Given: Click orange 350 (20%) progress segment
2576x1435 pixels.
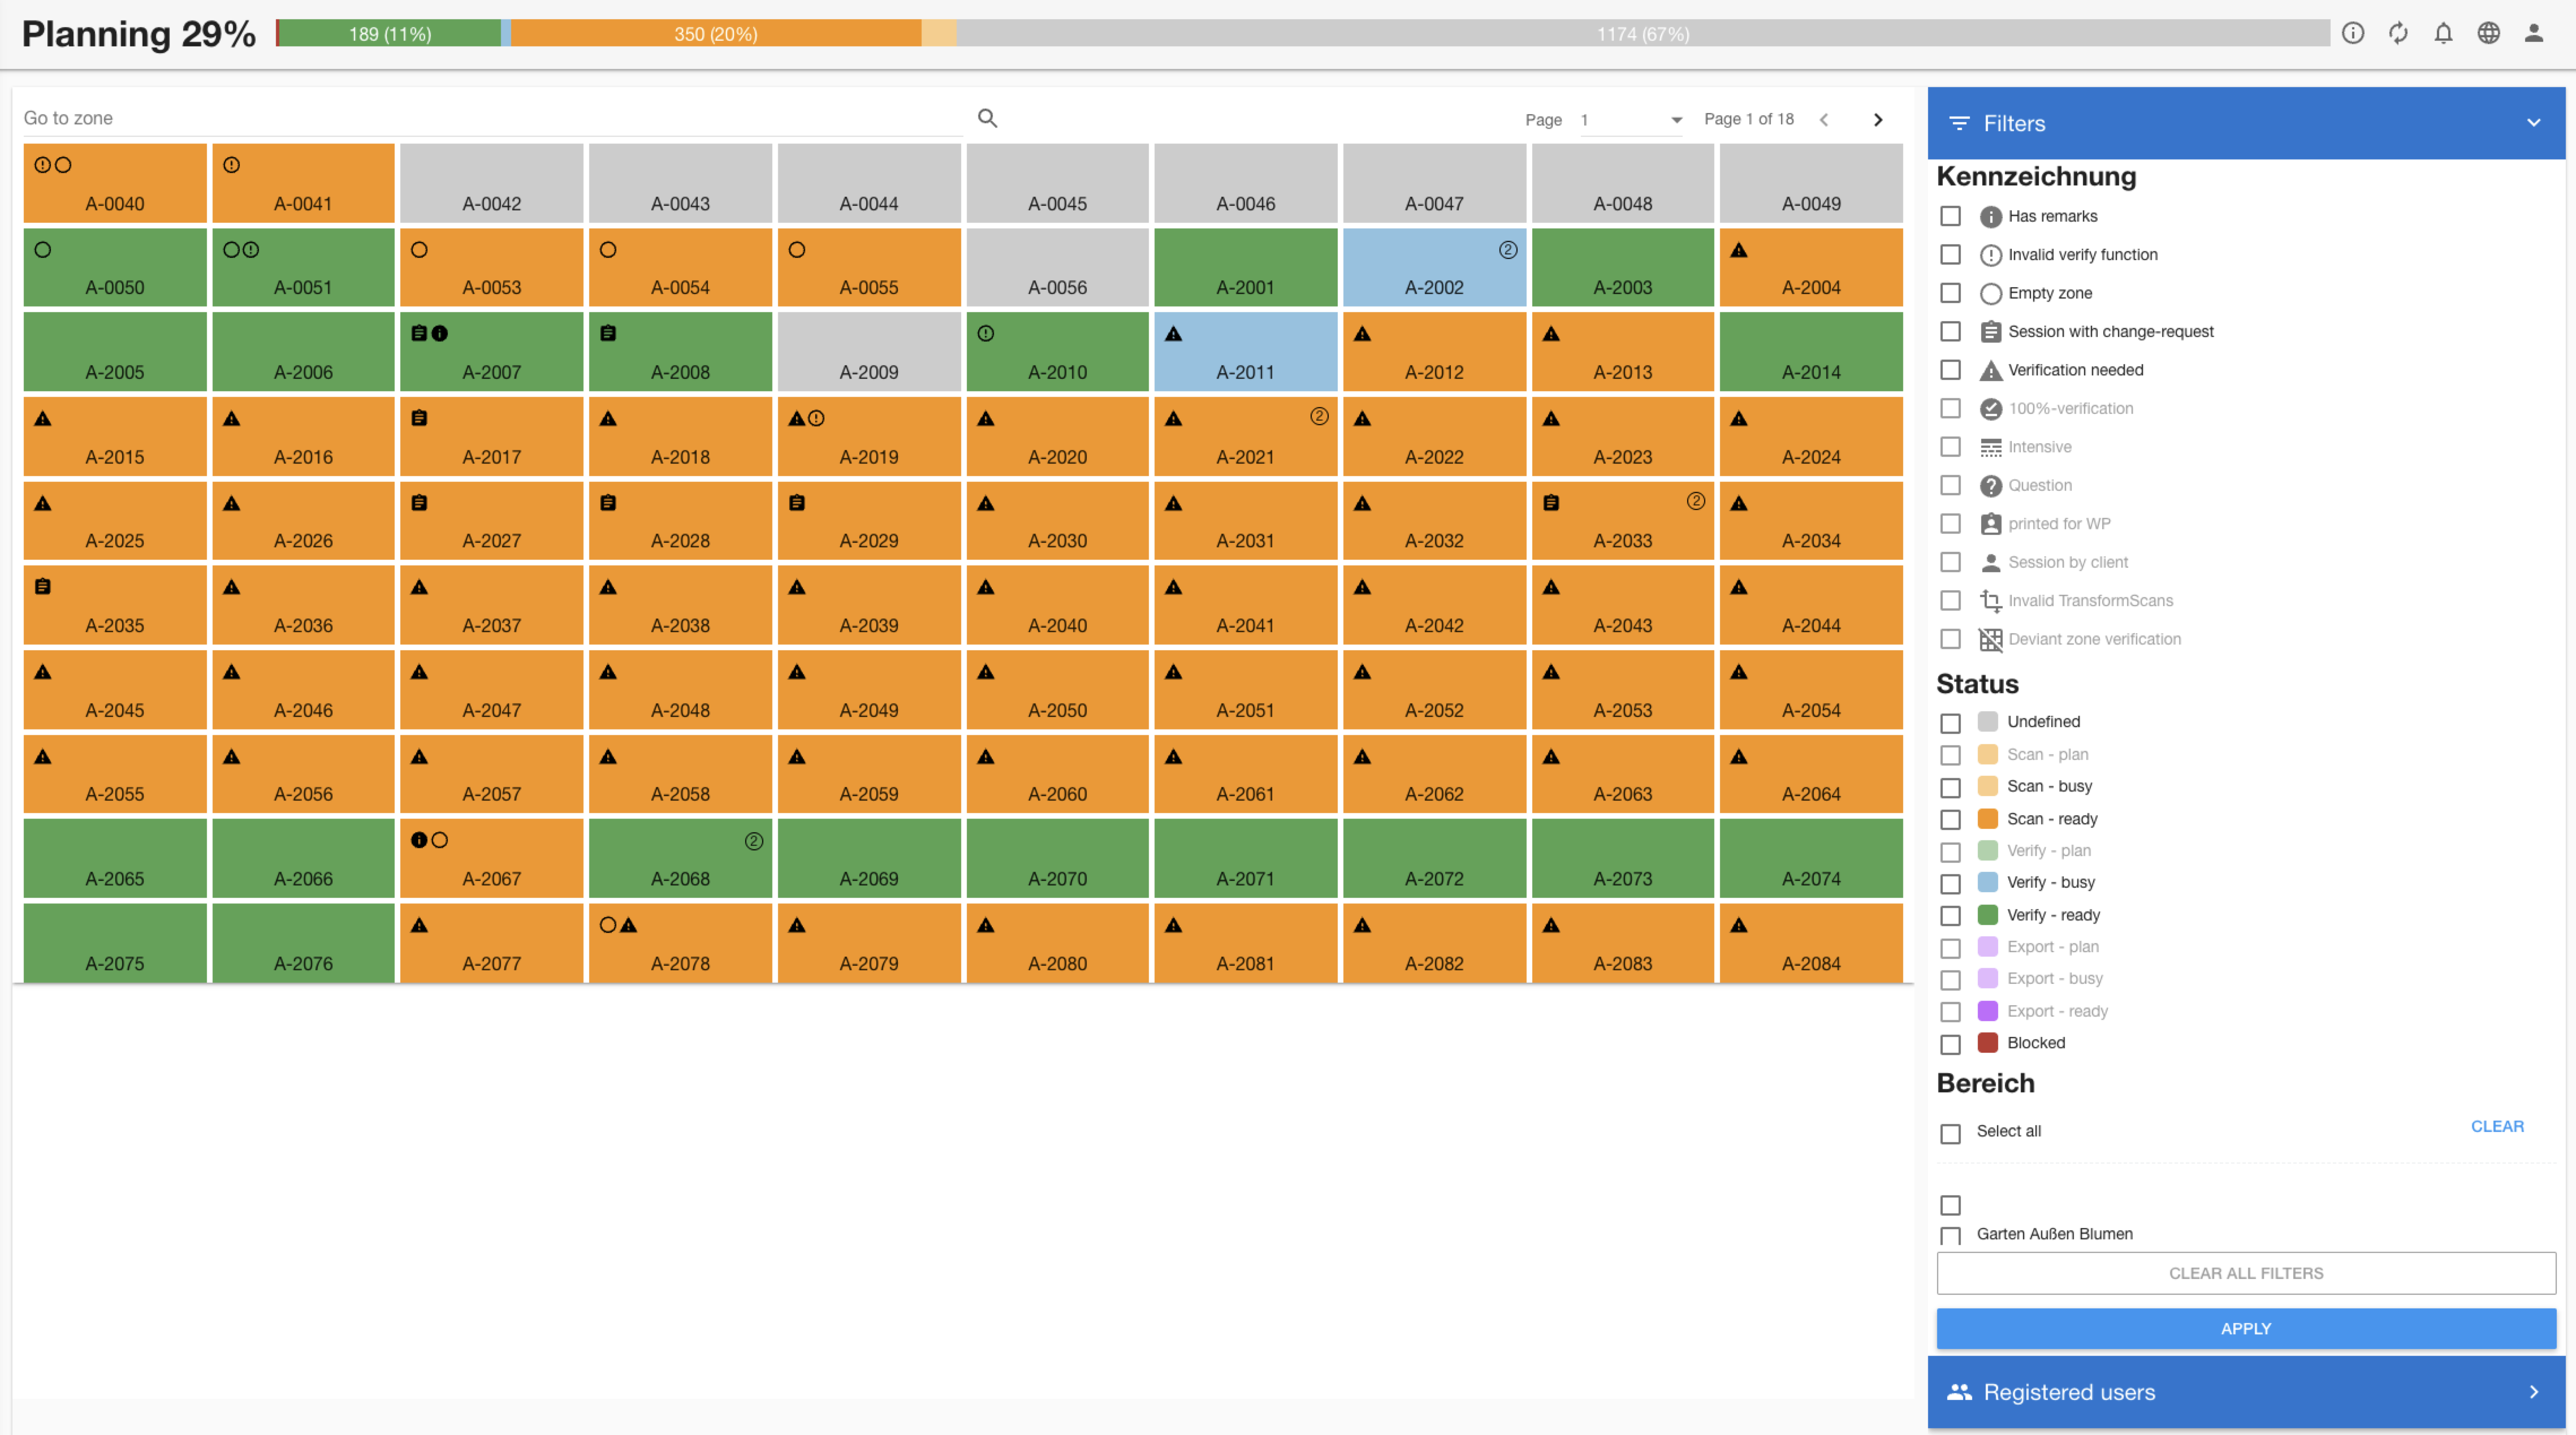Looking at the screenshot, I should pos(715,34).
